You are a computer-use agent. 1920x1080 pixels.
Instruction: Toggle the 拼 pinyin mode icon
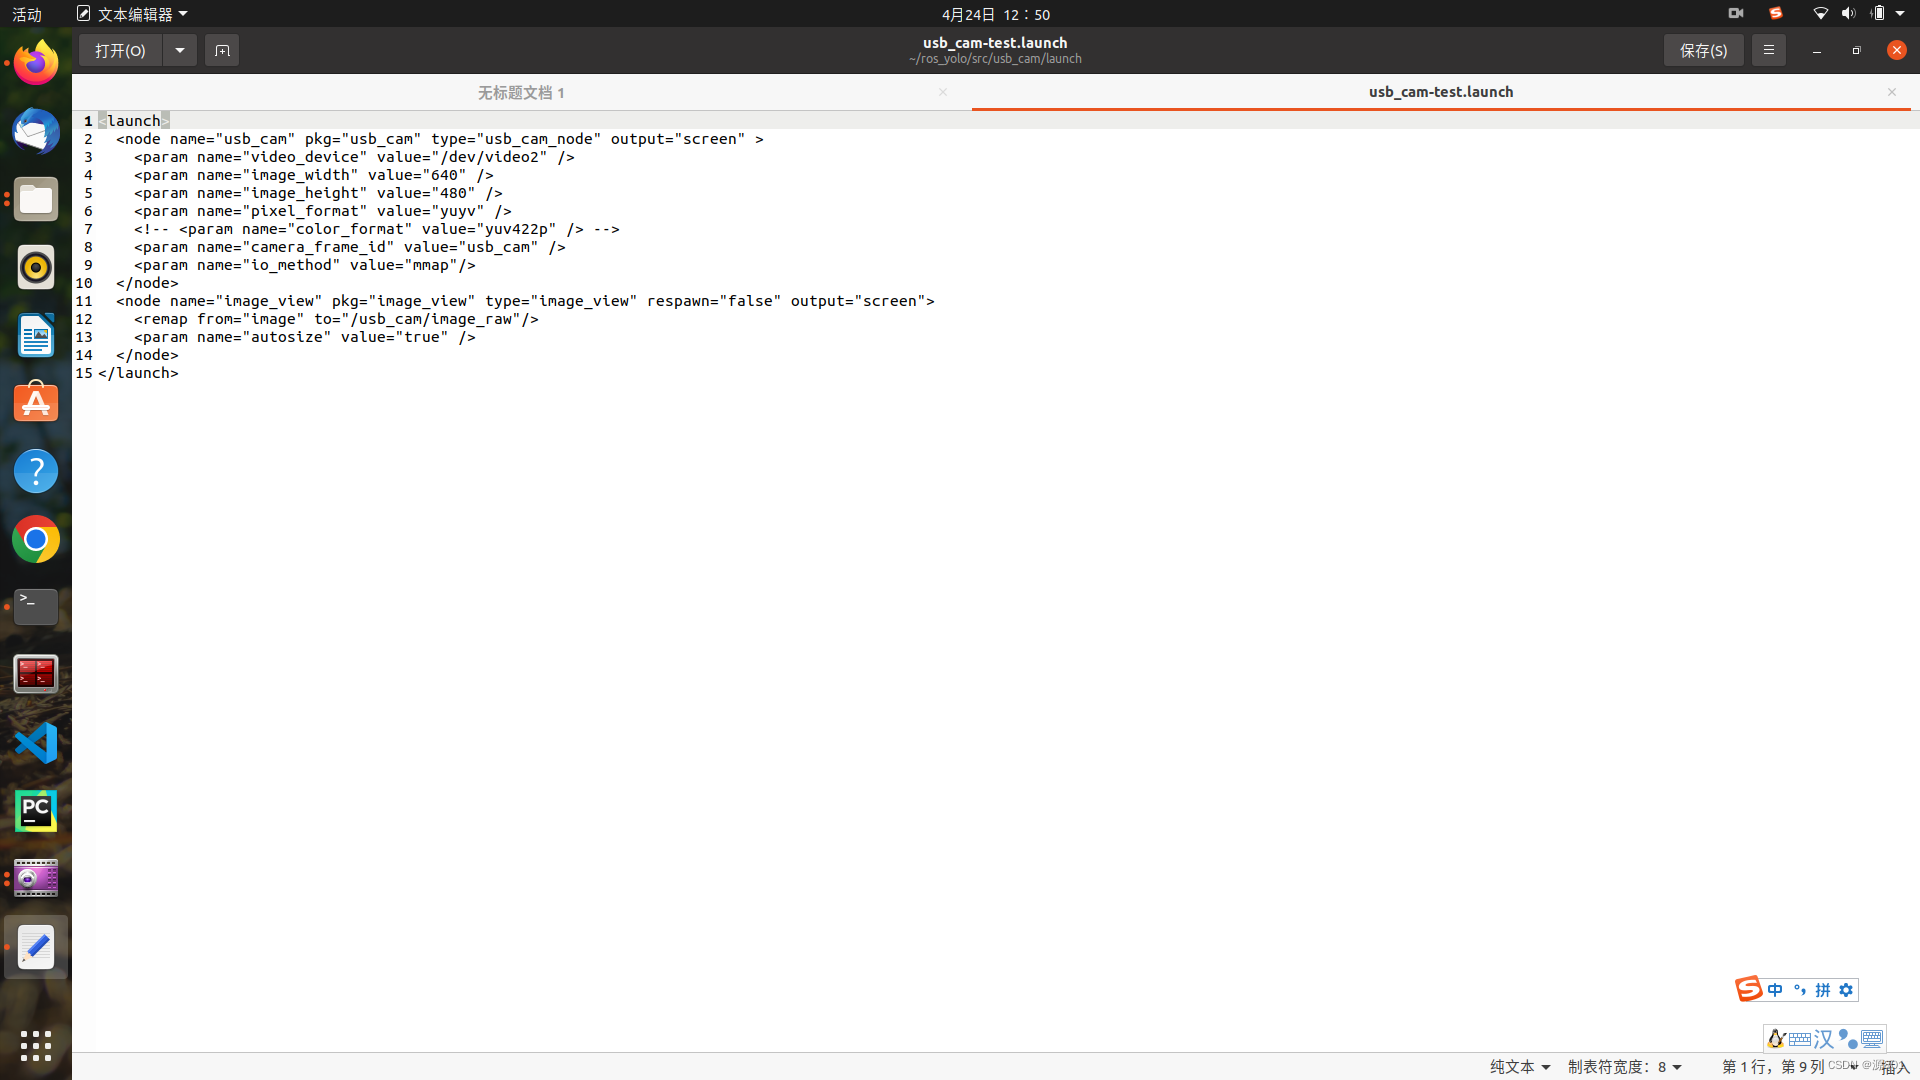click(1820, 990)
